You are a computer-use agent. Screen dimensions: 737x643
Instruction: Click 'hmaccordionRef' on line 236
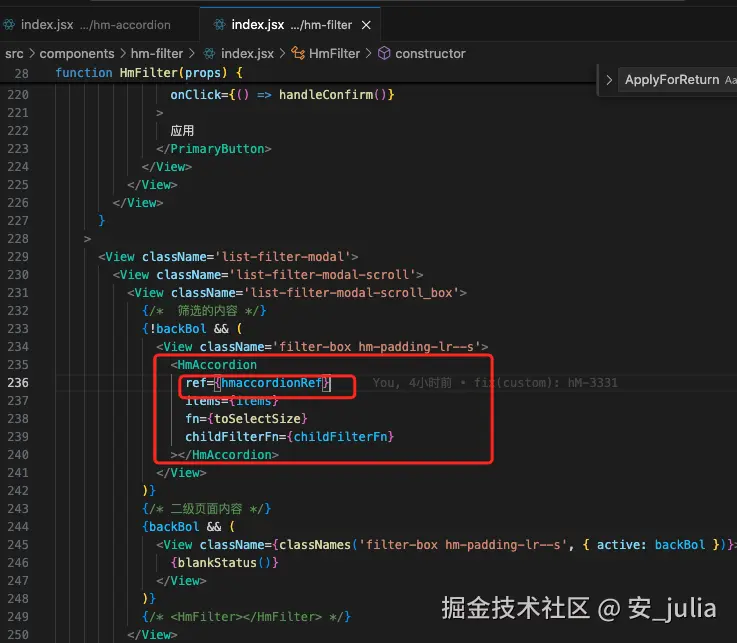(x=272, y=383)
